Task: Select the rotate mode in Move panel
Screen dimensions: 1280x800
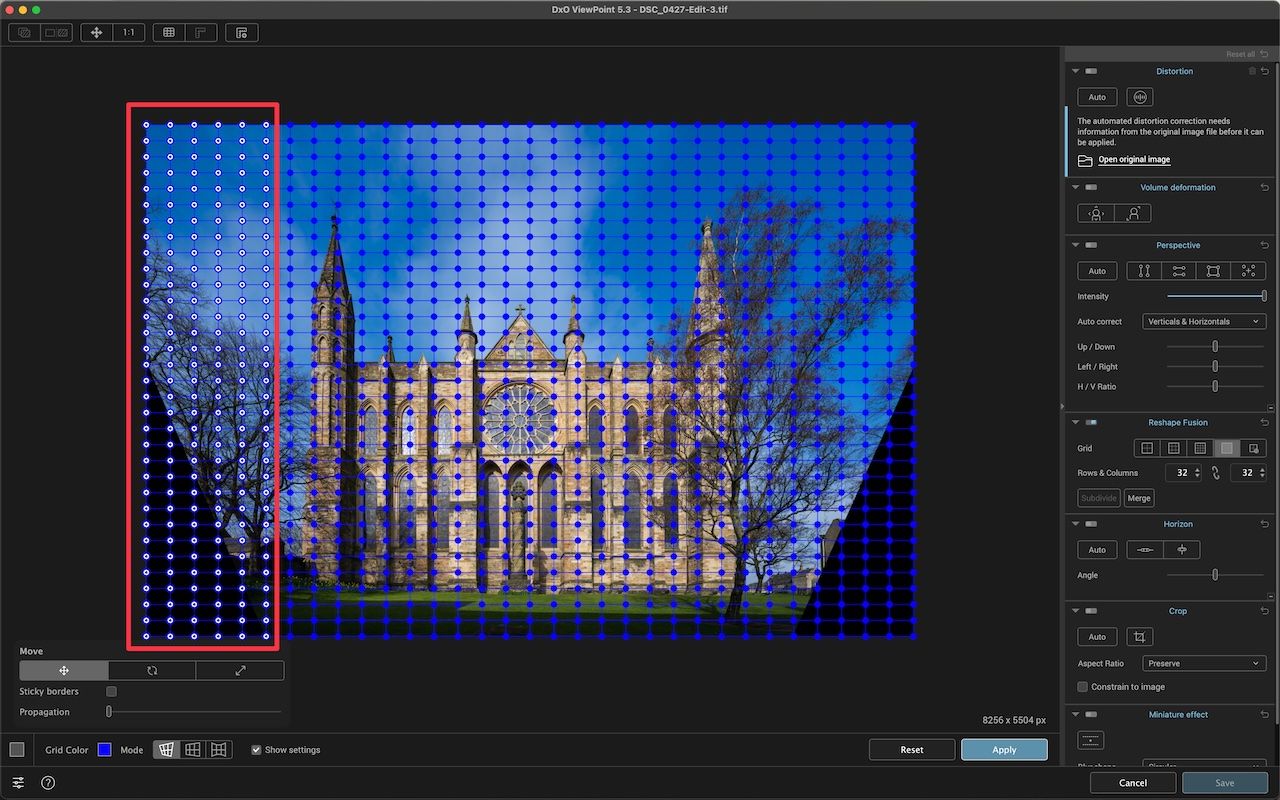Action: click(x=152, y=671)
